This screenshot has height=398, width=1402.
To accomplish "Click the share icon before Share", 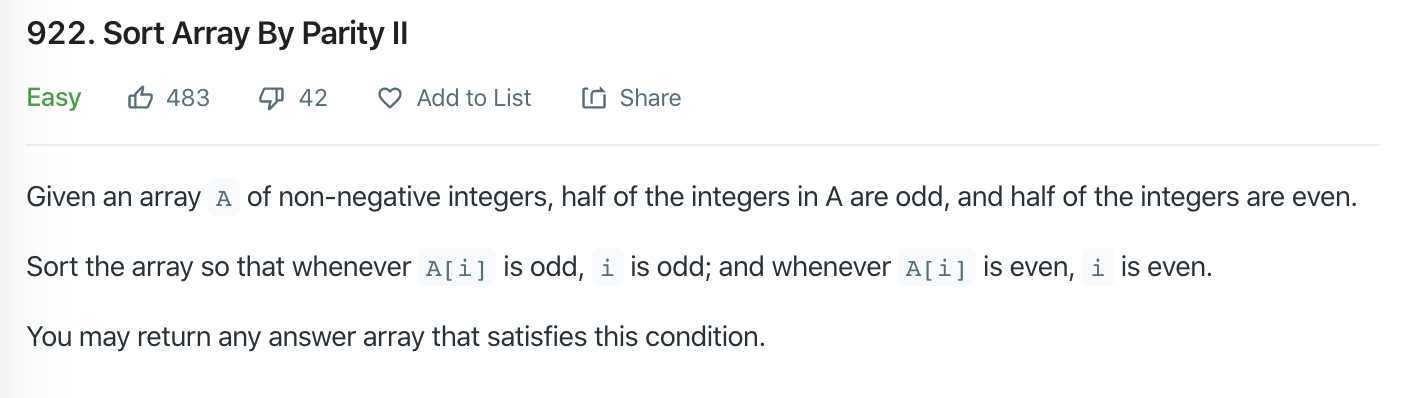I will click(x=594, y=98).
